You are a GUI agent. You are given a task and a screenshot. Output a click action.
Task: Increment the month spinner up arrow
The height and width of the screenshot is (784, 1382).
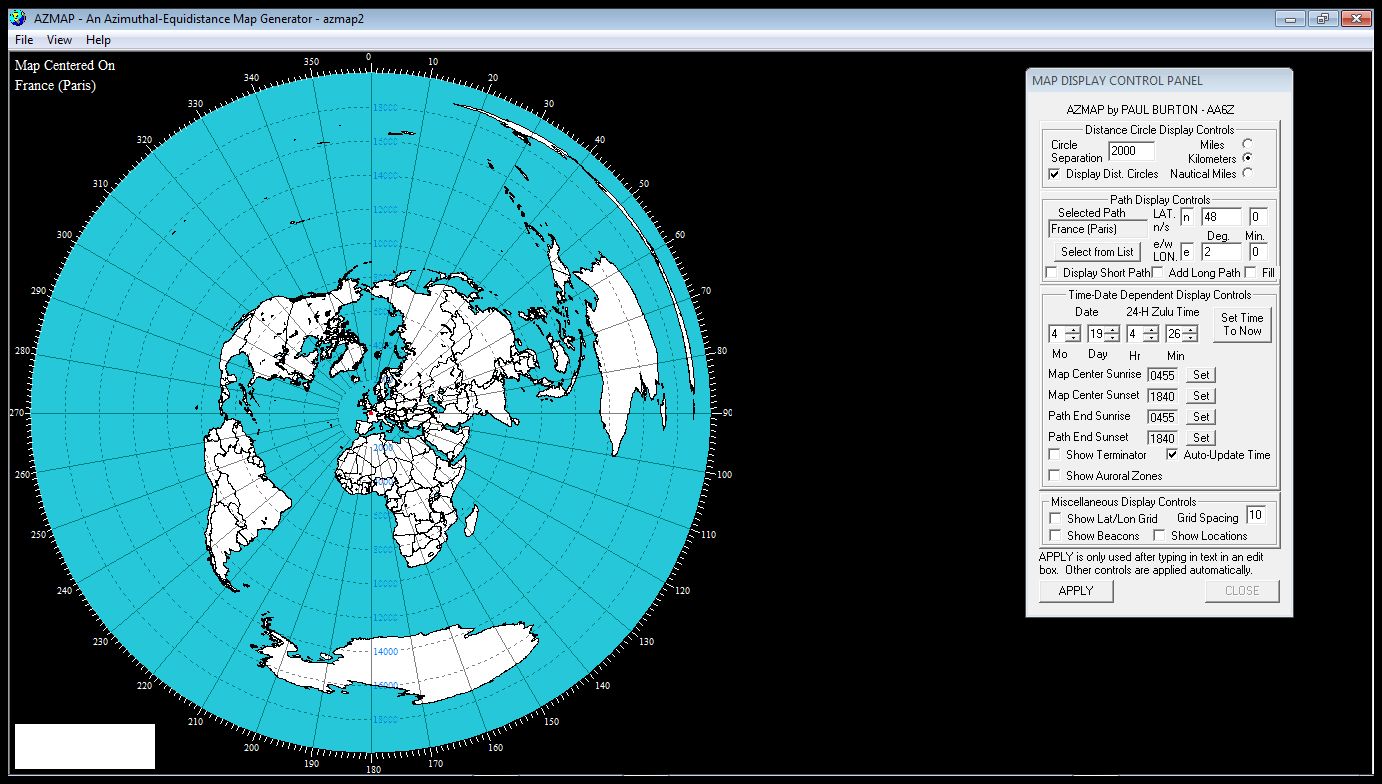click(x=1073, y=329)
